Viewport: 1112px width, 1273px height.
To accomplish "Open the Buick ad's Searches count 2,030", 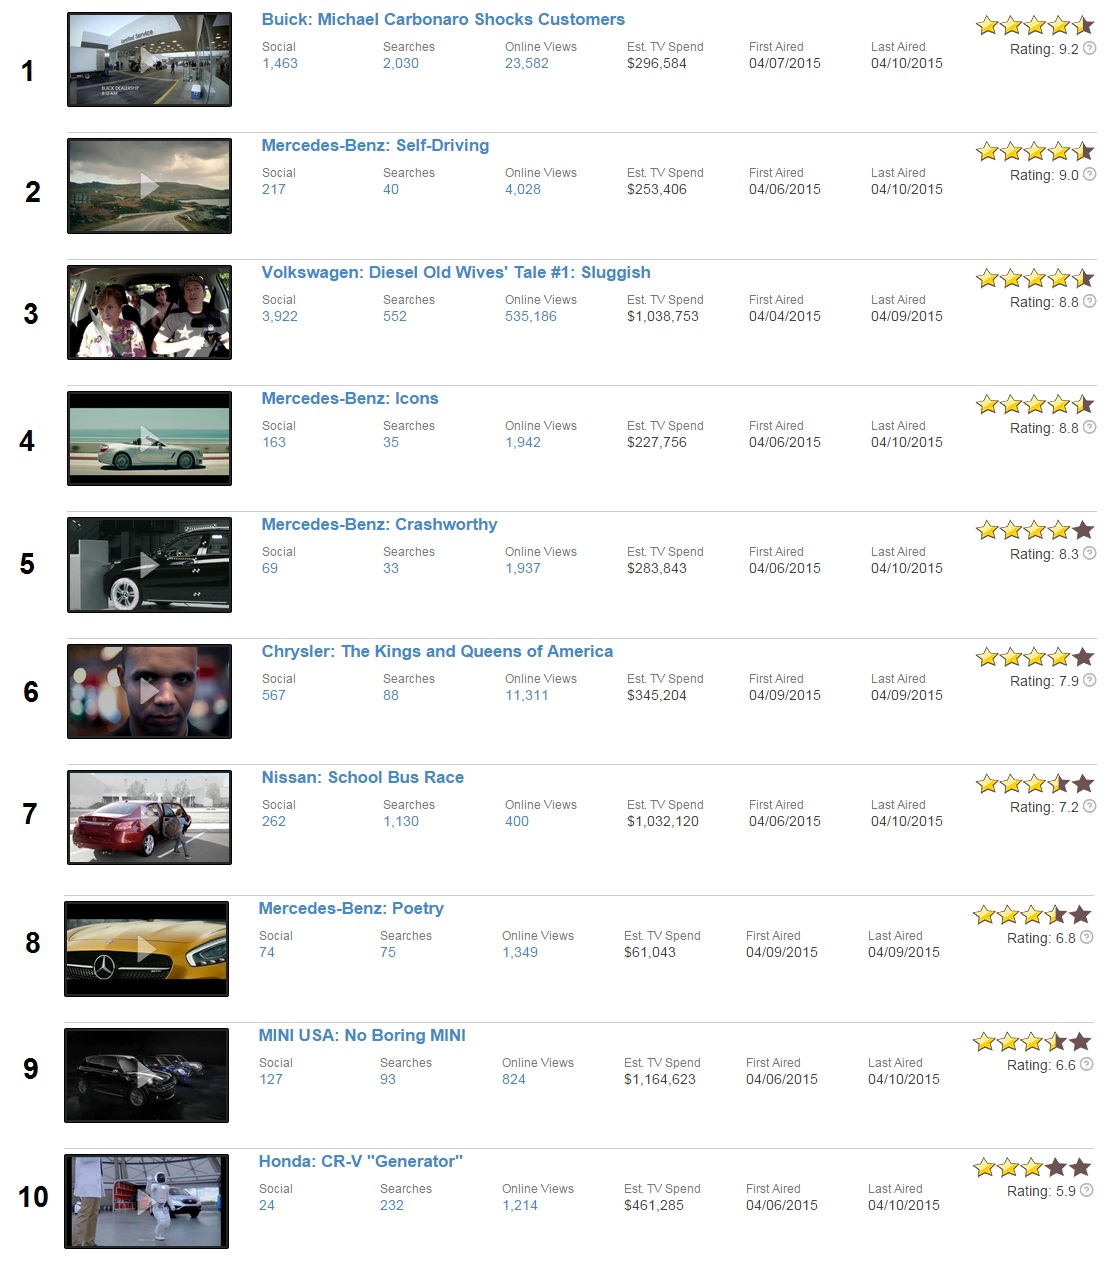I will (401, 63).
